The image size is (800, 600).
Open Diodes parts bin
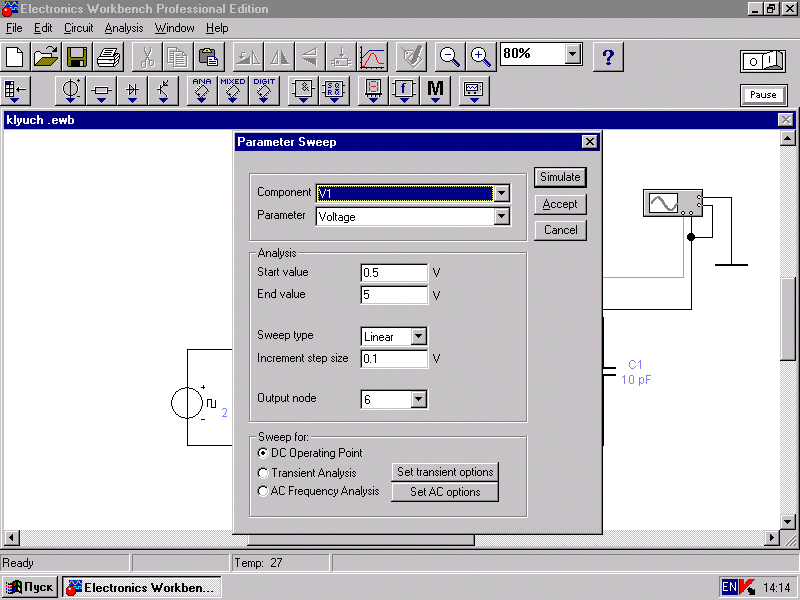pos(132,91)
